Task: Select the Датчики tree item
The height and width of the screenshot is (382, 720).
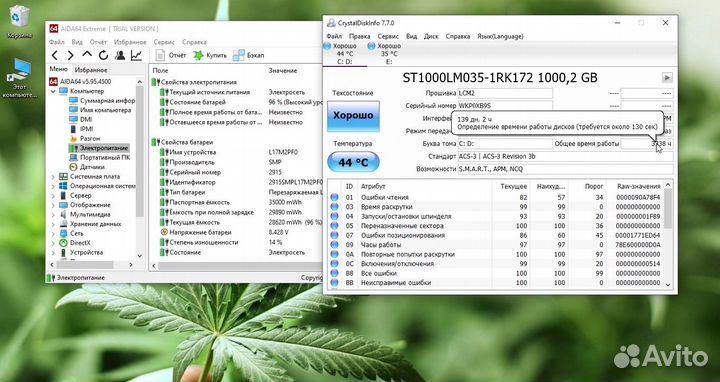Action: tap(87, 167)
